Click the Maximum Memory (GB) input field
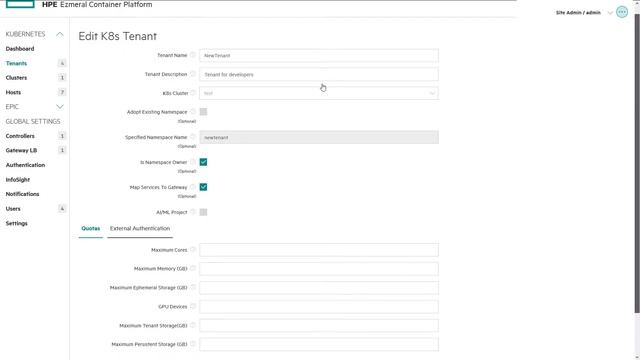This screenshot has width=640, height=360. click(x=319, y=269)
